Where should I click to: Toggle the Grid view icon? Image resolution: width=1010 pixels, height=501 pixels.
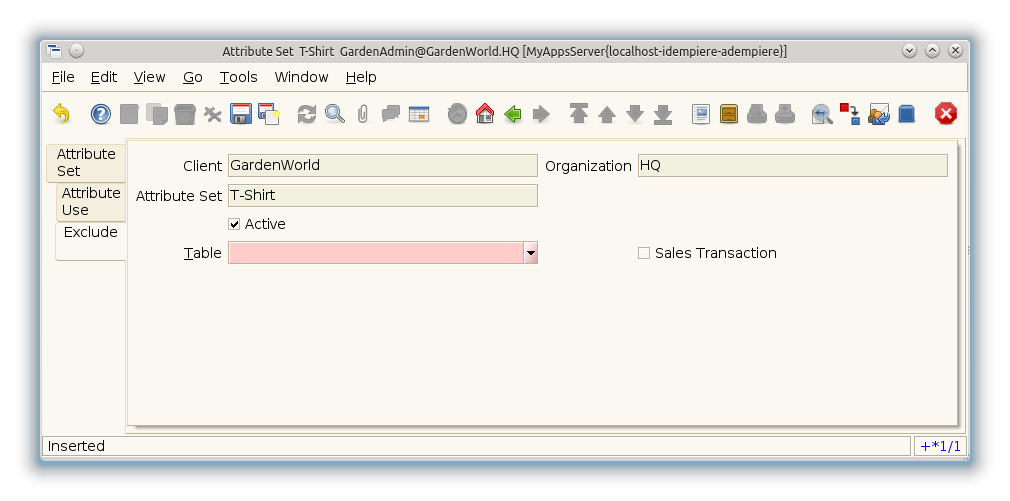(419, 114)
